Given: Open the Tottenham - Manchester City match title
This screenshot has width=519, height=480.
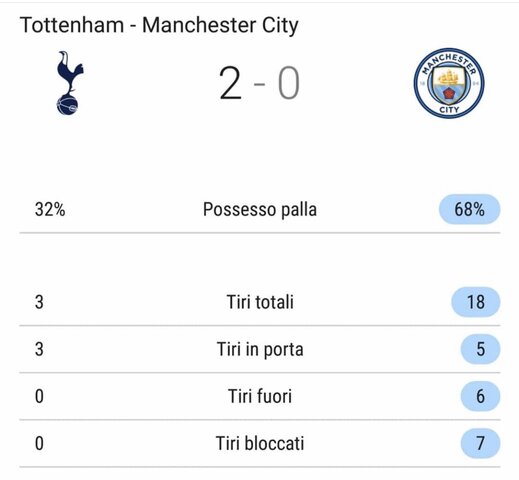Looking at the screenshot, I should tap(159, 25).
